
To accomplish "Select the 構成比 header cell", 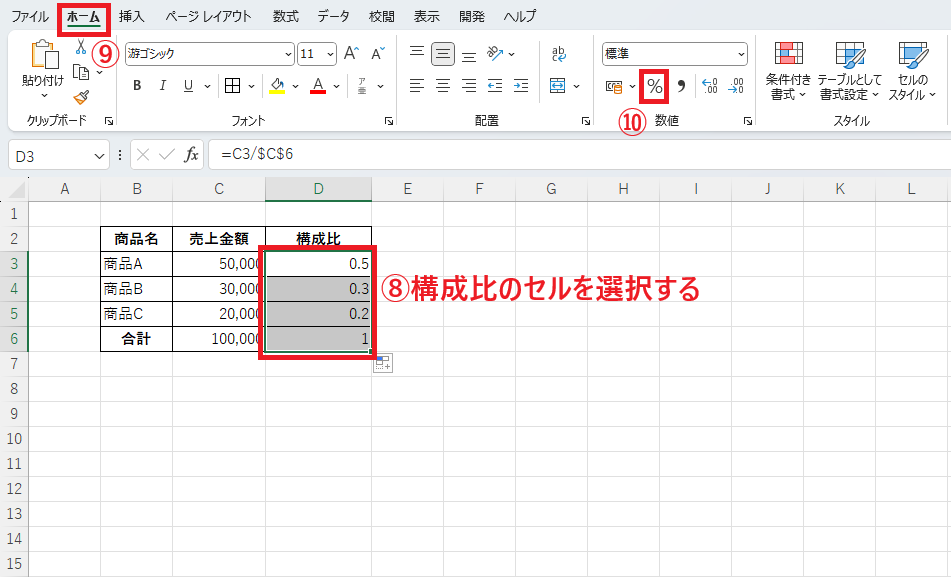I will [x=318, y=238].
